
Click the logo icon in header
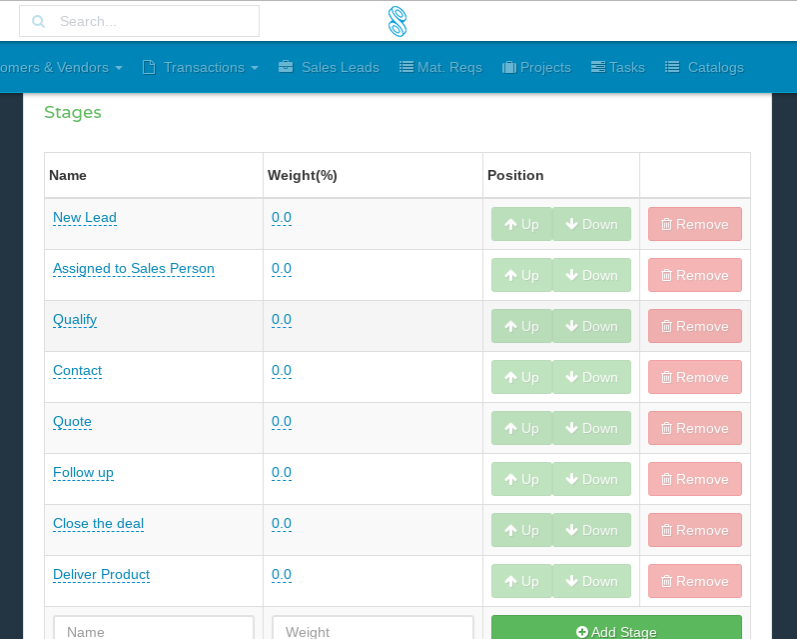[398, 21]
